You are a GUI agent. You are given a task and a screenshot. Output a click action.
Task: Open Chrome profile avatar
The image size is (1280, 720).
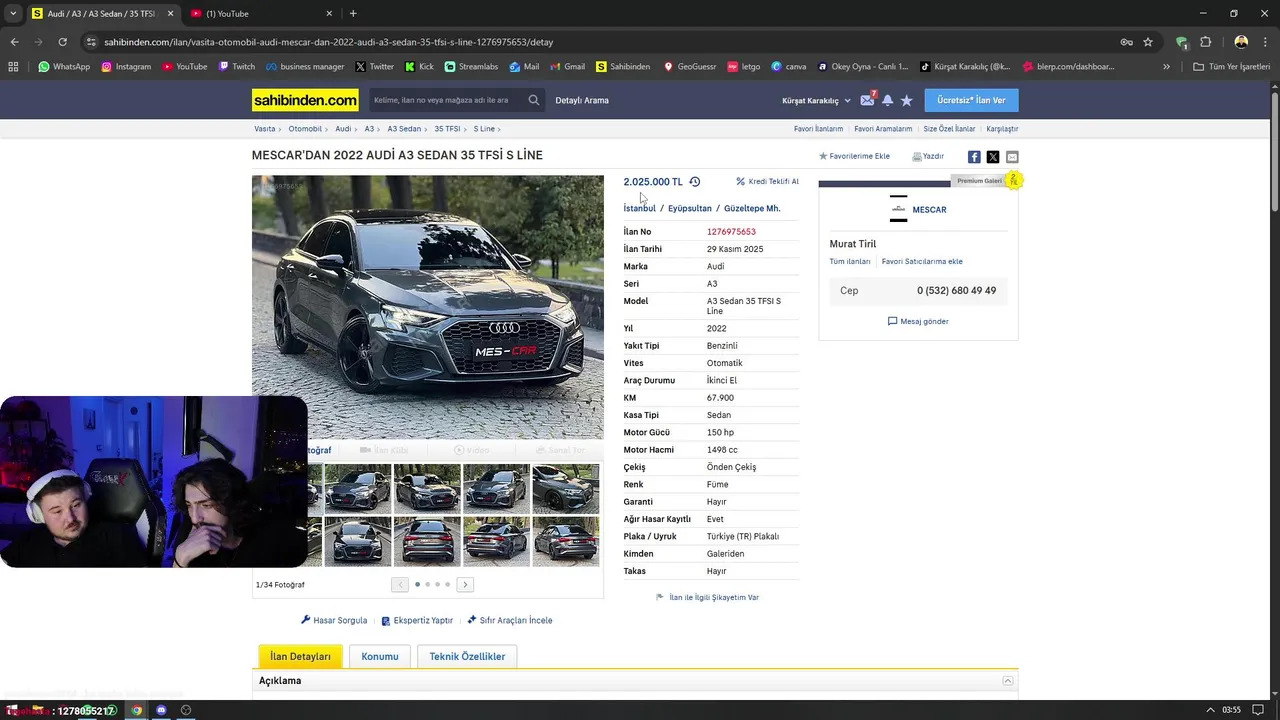(x=1241, y=42)
